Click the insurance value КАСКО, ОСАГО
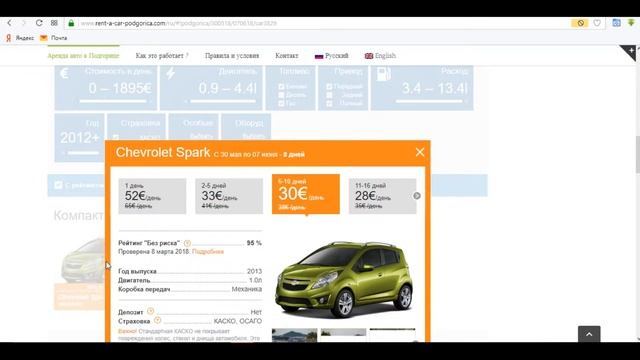This screenshot has width=640, height=360. click(x=238, y=321)
